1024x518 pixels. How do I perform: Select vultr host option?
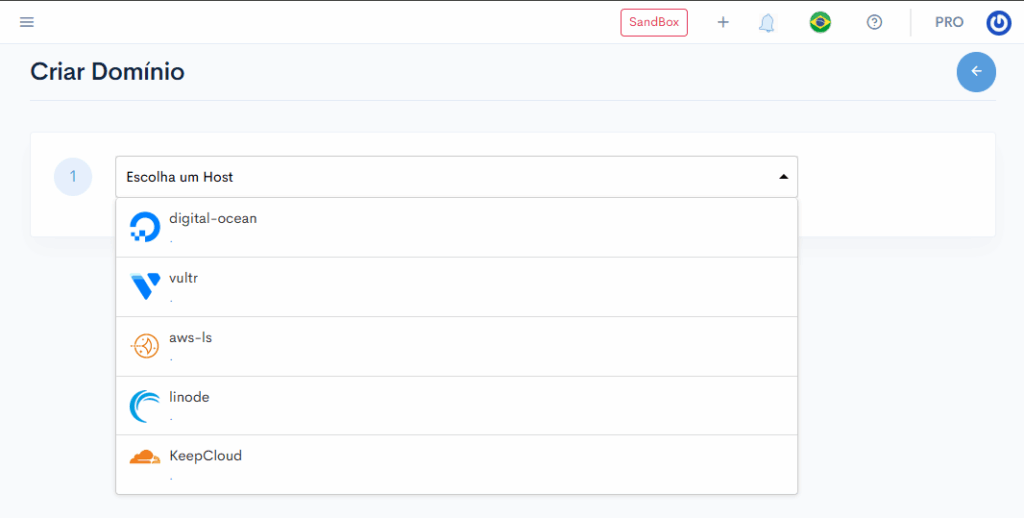[456, 287]
